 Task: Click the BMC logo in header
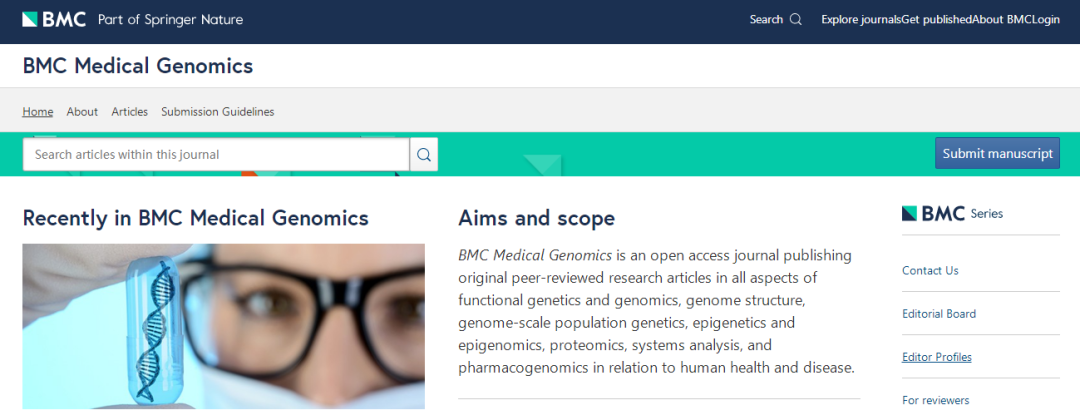(54, 19)
